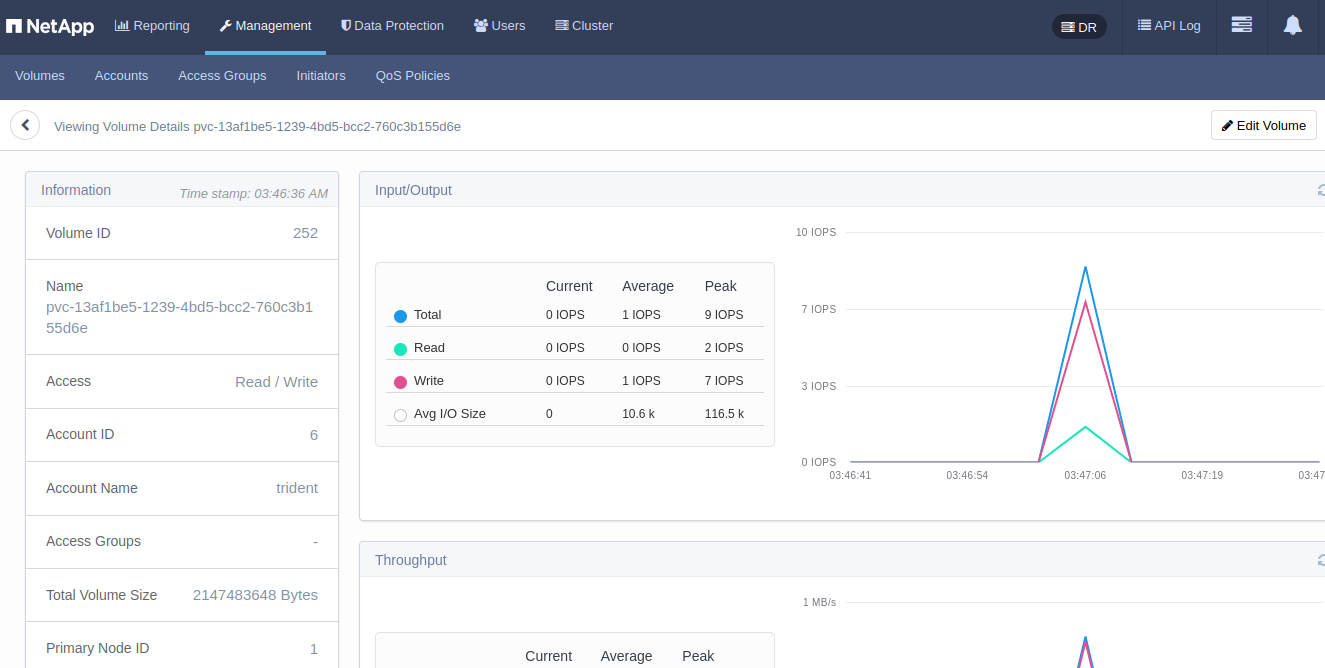Click the Primary Node ID value 1

tap(314, 649)
